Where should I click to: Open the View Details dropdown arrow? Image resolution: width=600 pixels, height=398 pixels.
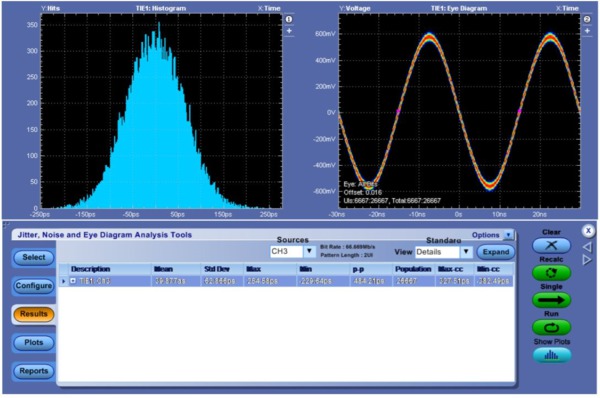(x=466, y=252)
